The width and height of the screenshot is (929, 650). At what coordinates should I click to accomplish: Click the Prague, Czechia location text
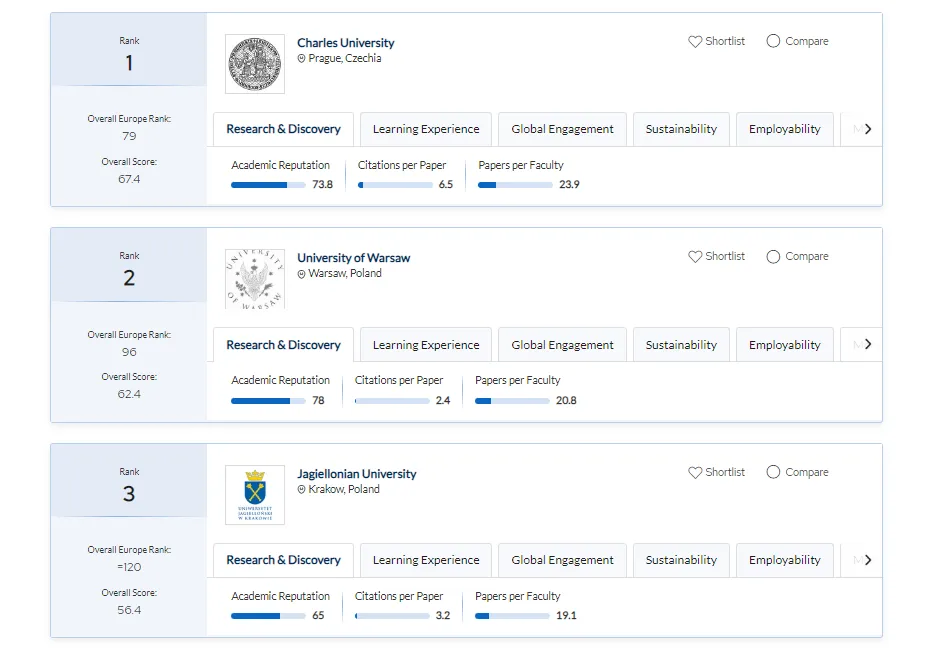tap(345, 59)
